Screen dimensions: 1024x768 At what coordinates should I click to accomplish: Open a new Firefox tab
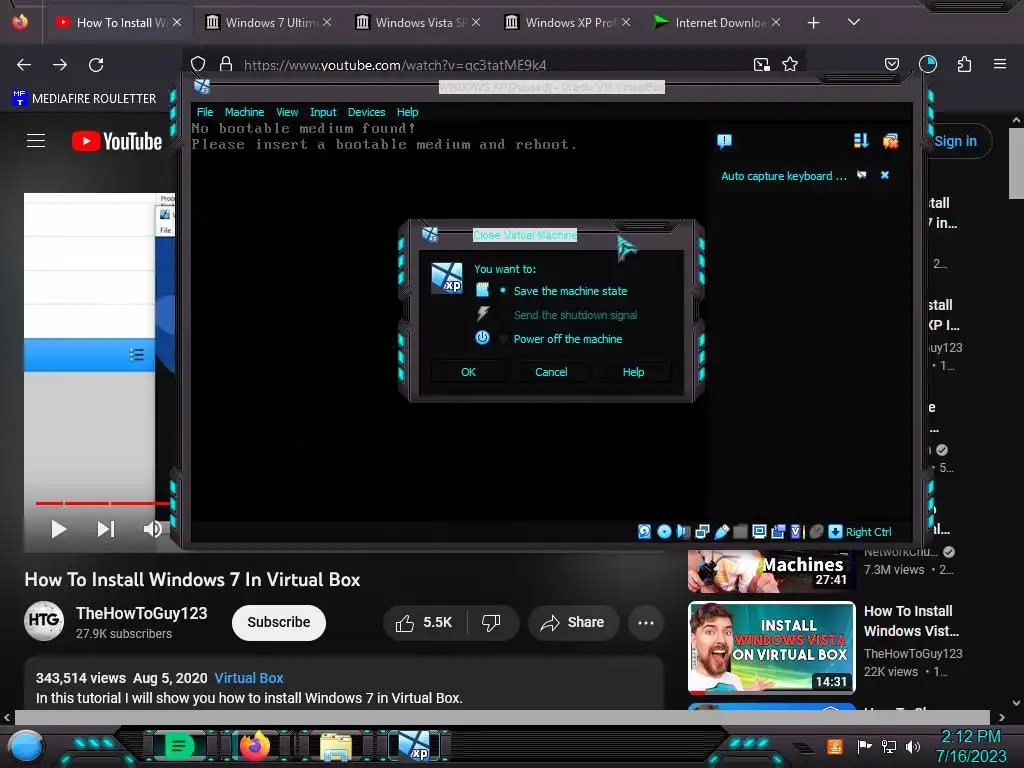[813, 23]
